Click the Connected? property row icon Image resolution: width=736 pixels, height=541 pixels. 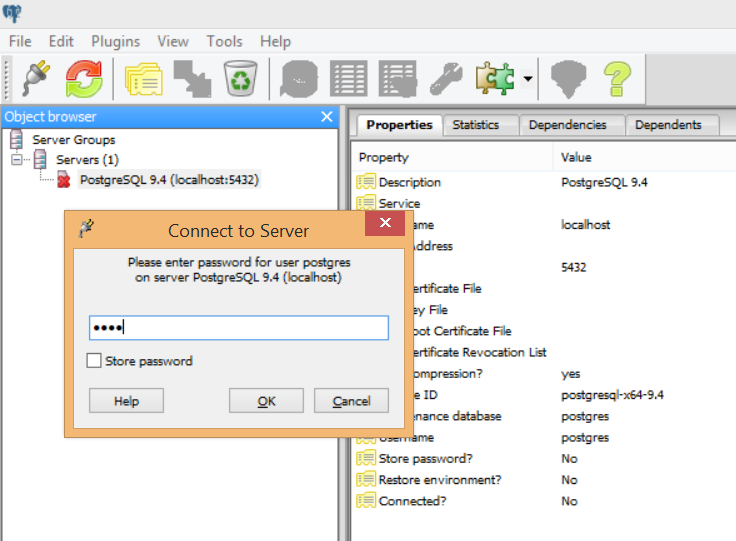point(366,501)
